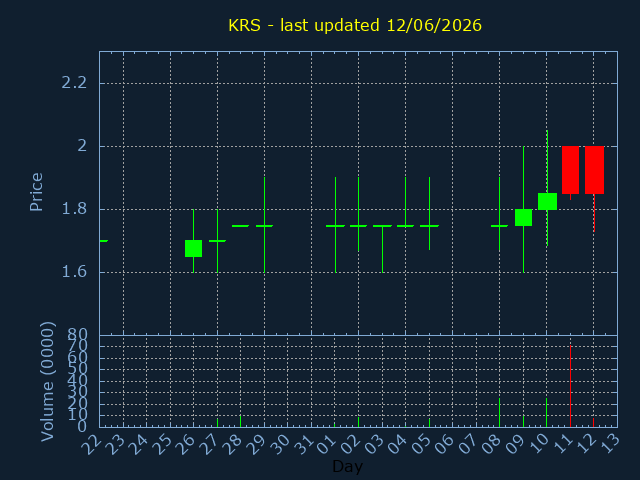Click the green volume bar for day 10
Screen dimensions: 640x480
[x=547, y=413]
